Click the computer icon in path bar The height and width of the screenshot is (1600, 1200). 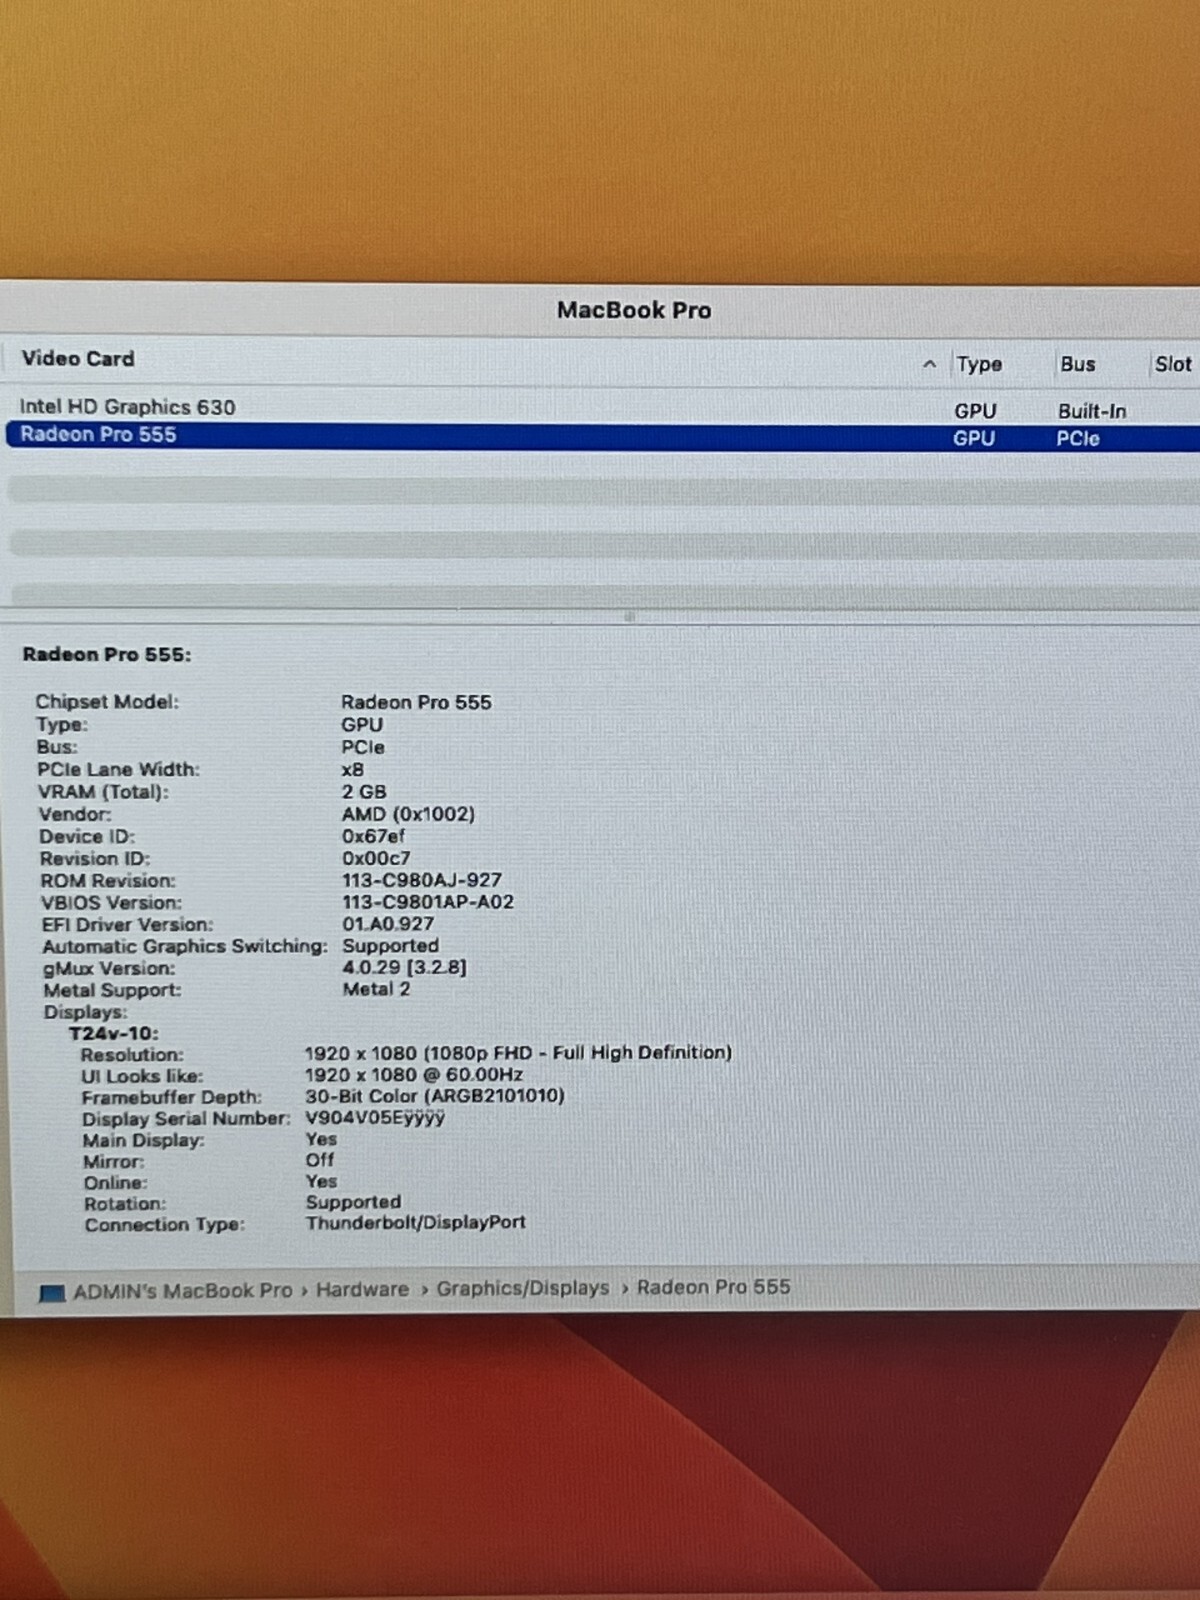point(51,1293)
